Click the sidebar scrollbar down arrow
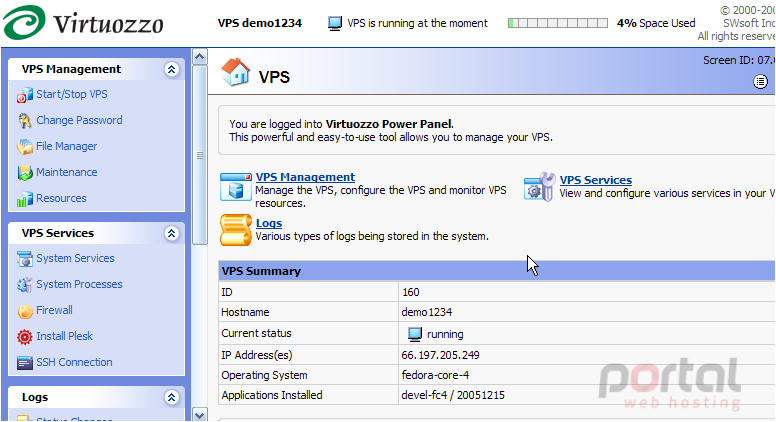Viewport: 776px width, 422px height. [199, 415]
